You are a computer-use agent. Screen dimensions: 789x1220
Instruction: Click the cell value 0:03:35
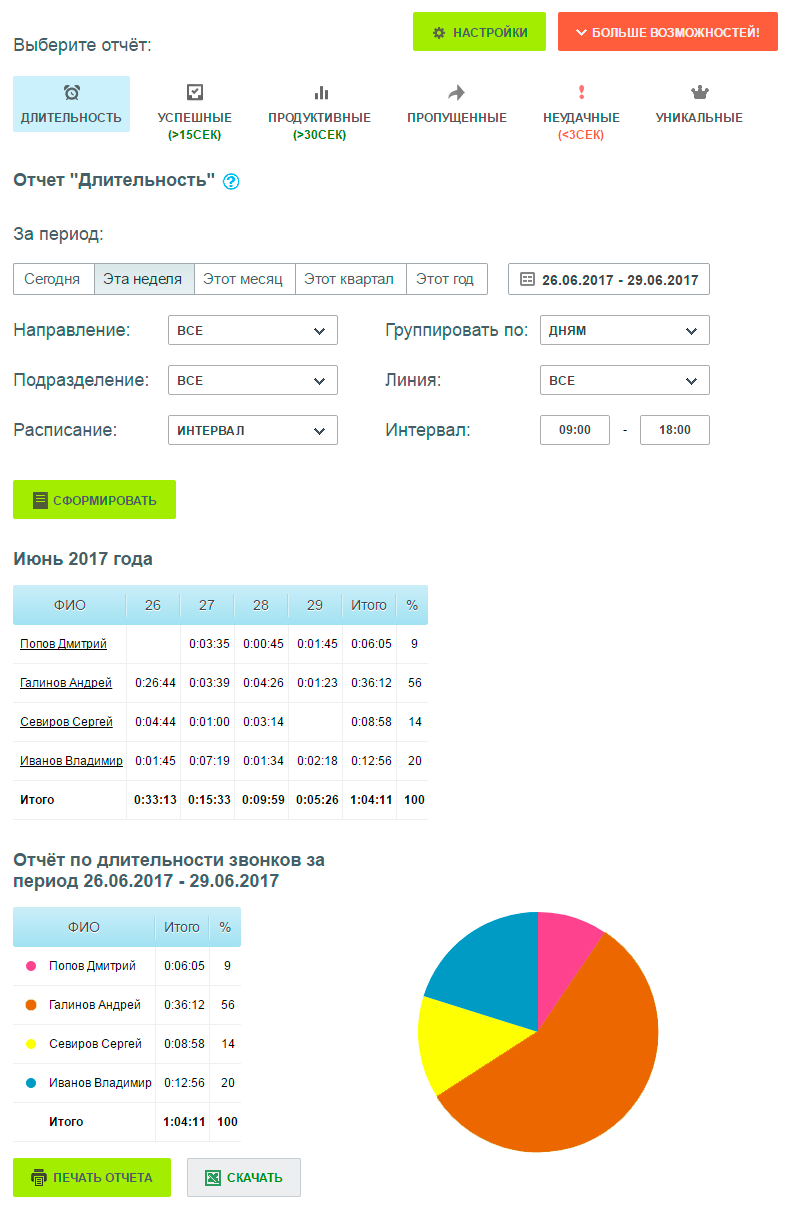pyautogui.click(x=209, y=644)
